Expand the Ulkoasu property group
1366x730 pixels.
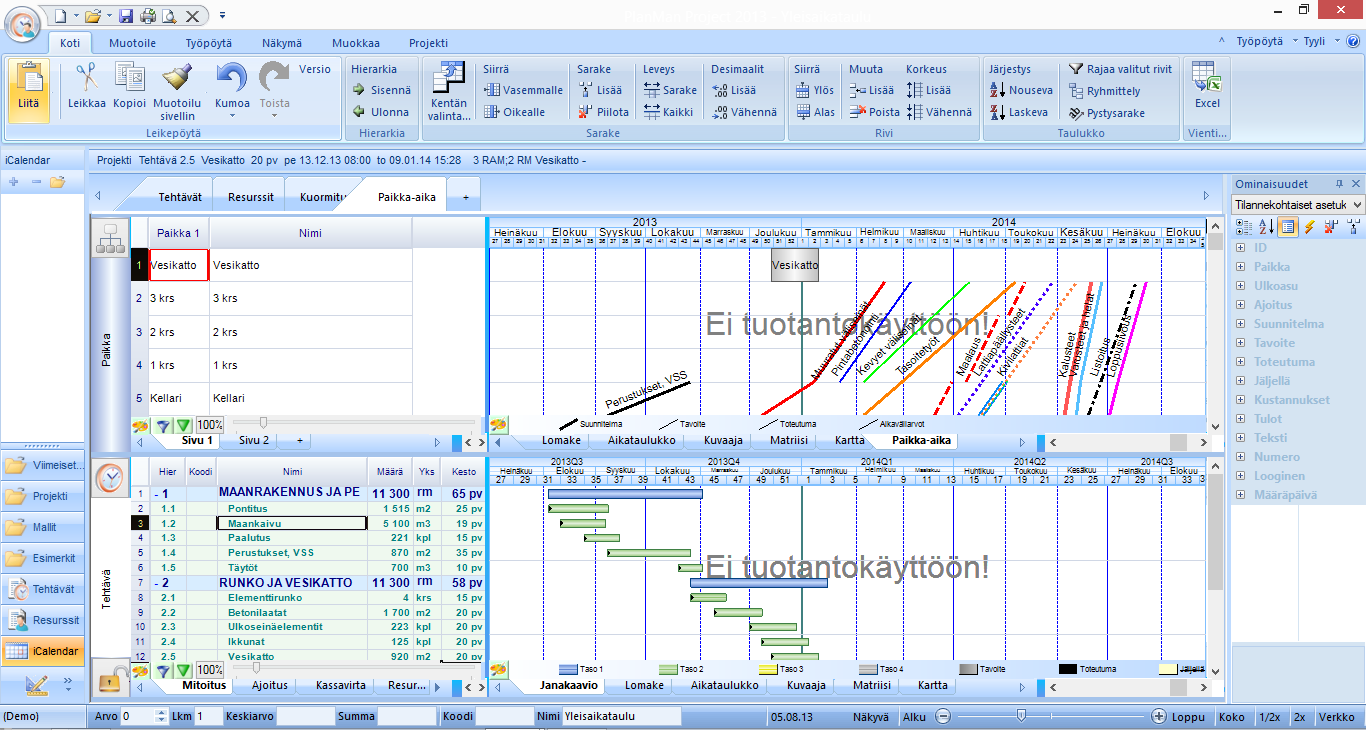[1241, 286]
